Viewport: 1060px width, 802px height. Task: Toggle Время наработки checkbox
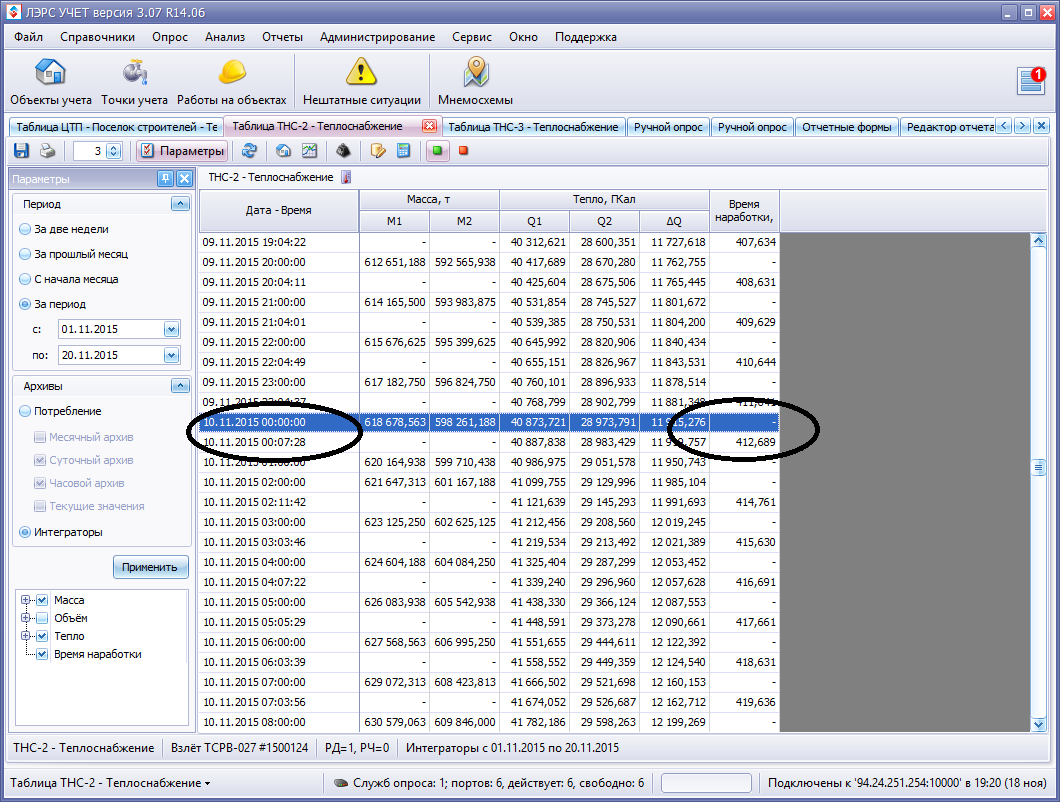tap(43, 654)
